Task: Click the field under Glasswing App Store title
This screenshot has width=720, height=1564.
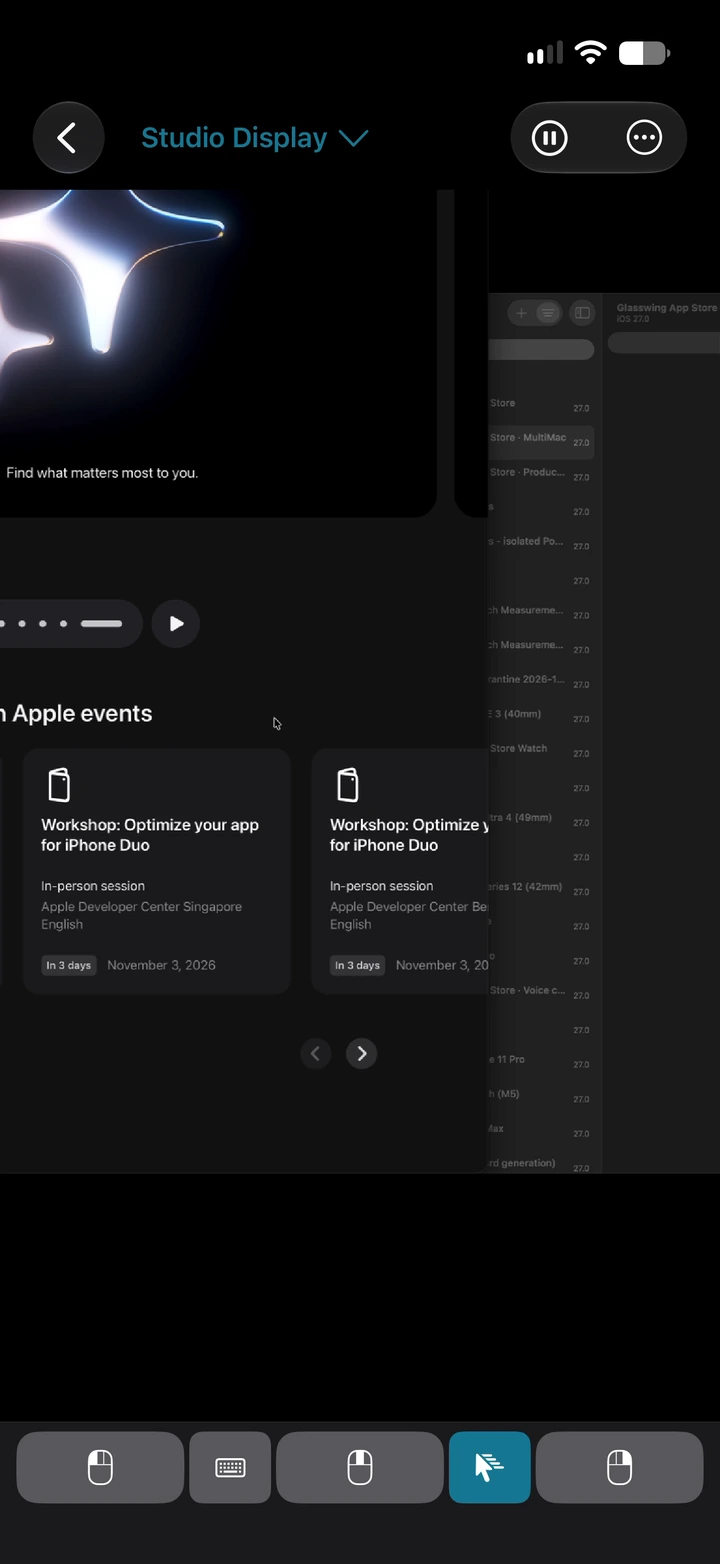Action: (x=664, y=343)
